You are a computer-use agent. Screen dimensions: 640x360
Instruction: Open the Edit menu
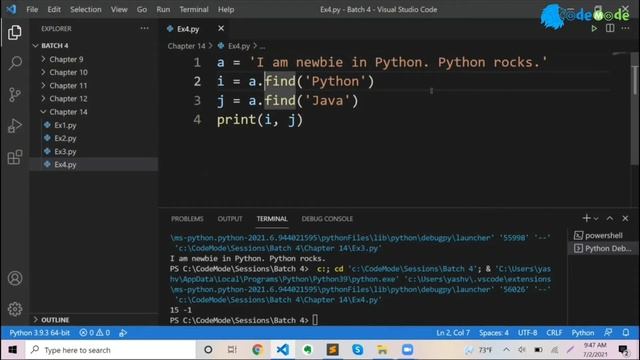click(x=54, y=9)
